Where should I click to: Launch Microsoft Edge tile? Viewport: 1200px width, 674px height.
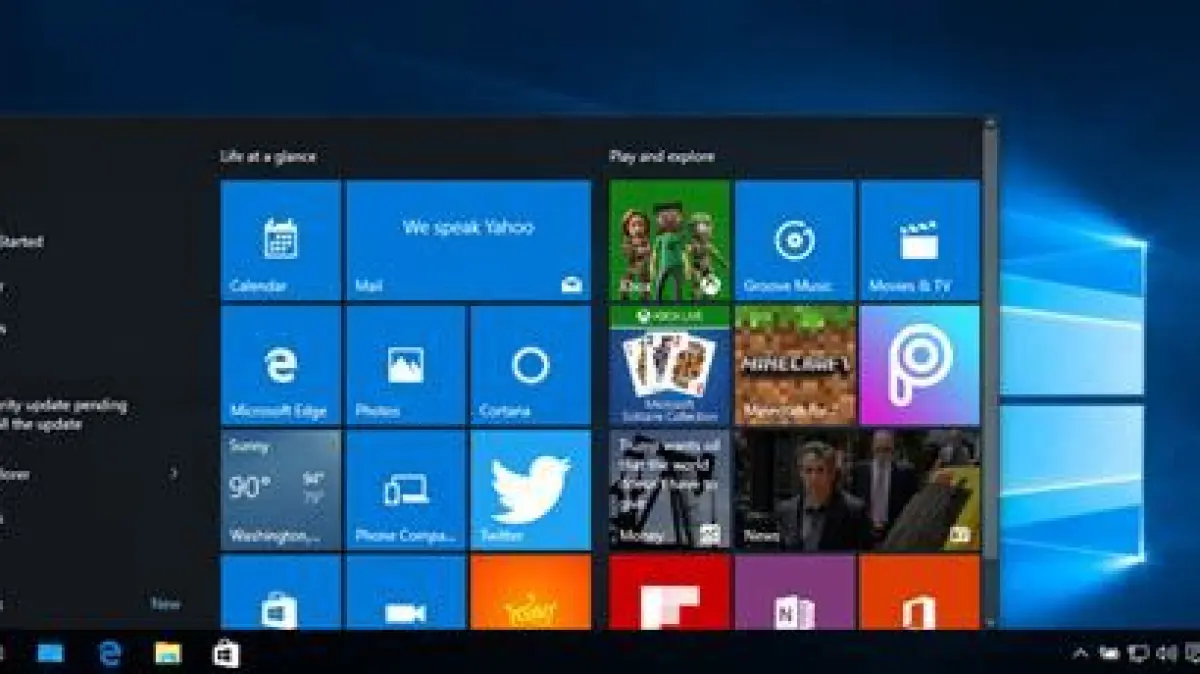tap(280, 365)
